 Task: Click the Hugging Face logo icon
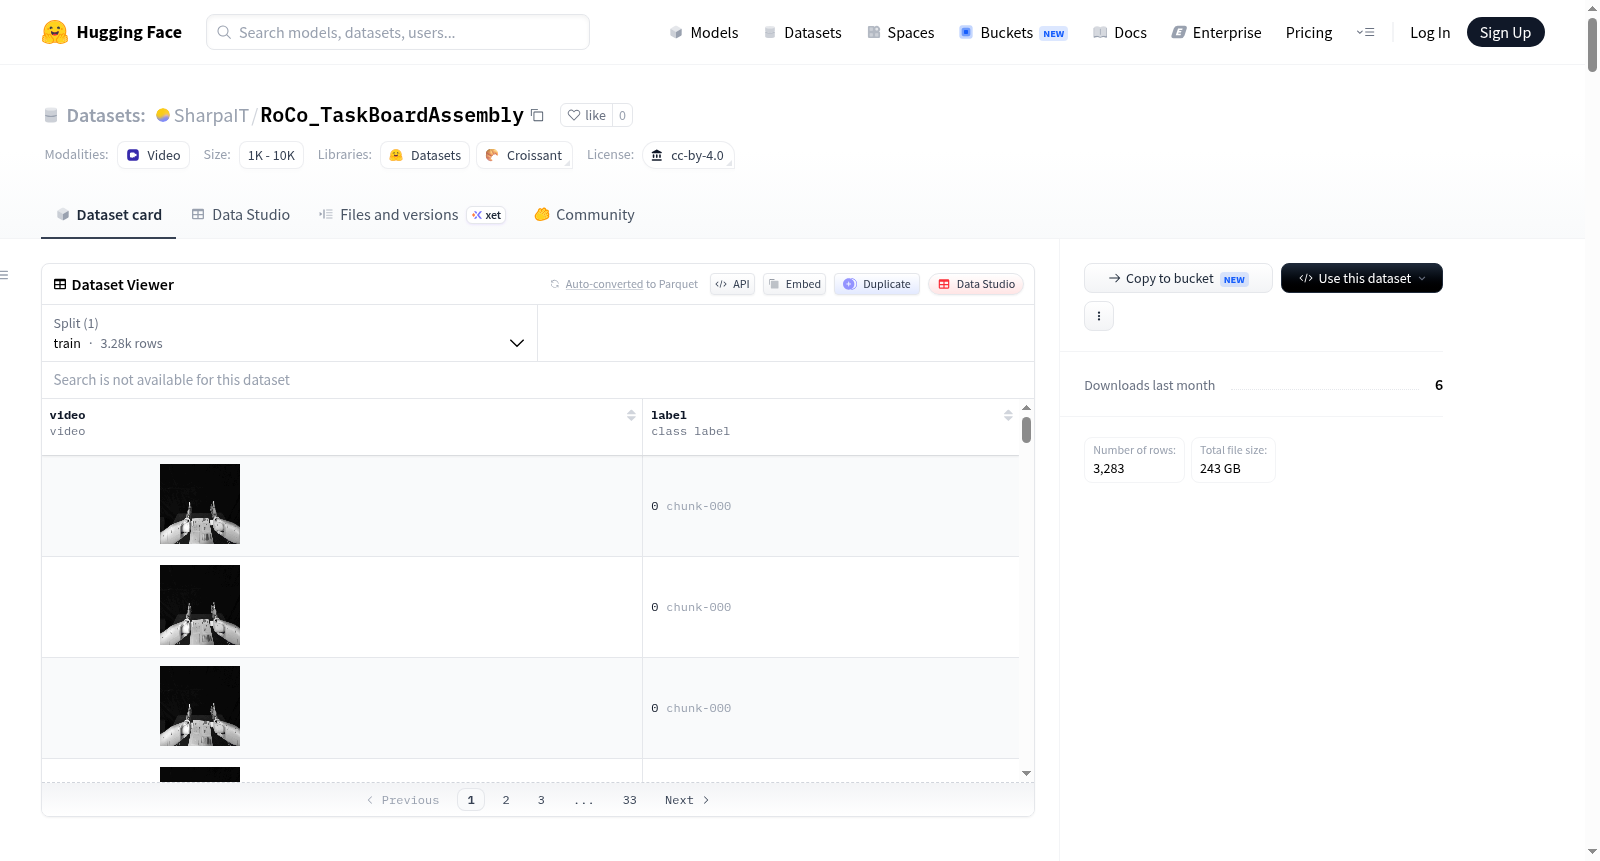tap(55, 32)
